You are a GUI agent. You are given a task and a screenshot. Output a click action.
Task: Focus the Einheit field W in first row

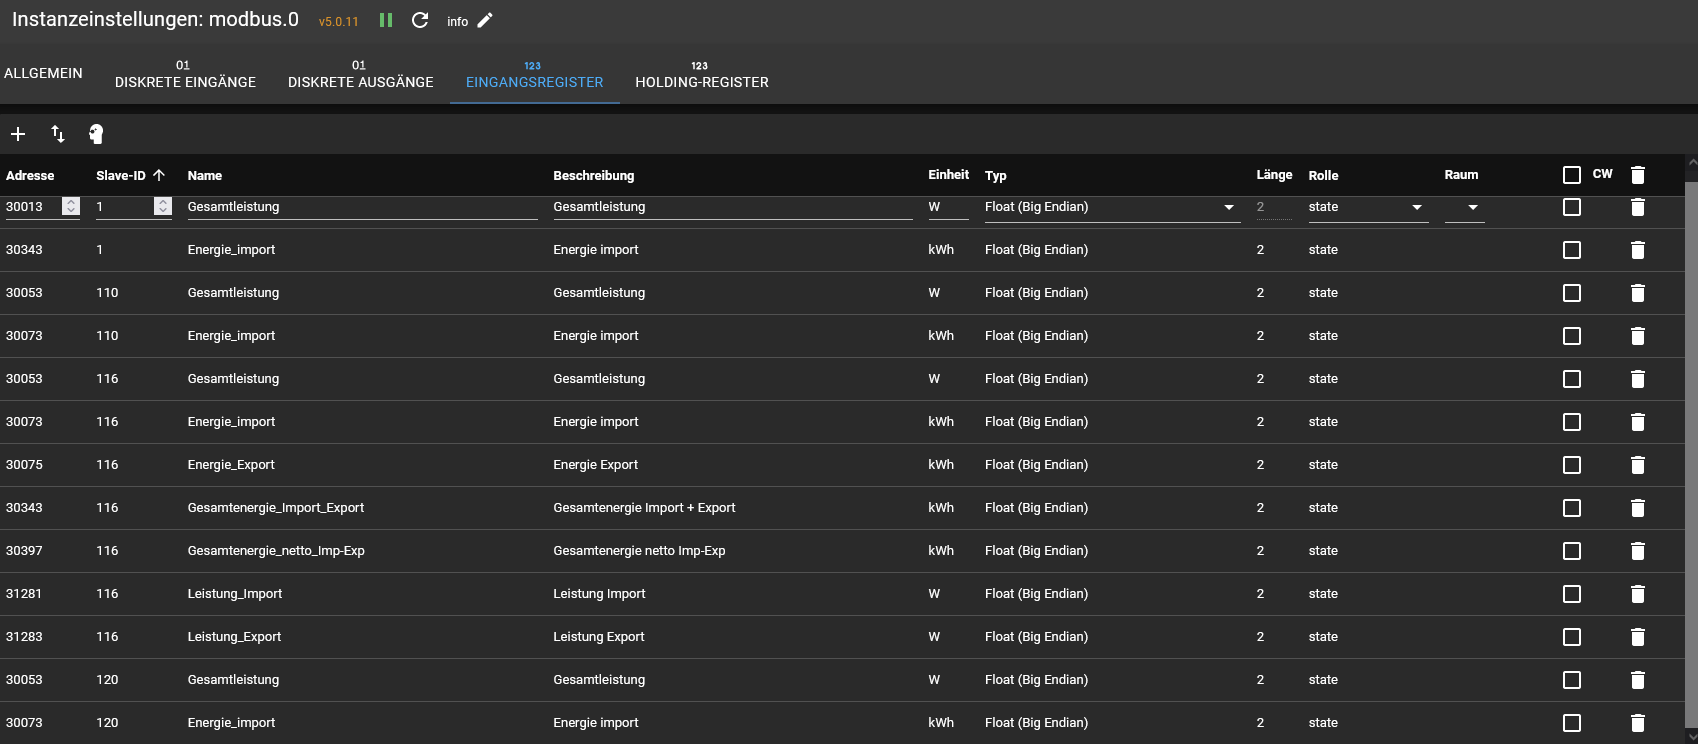pyautogui.click(x=948, y=207)
